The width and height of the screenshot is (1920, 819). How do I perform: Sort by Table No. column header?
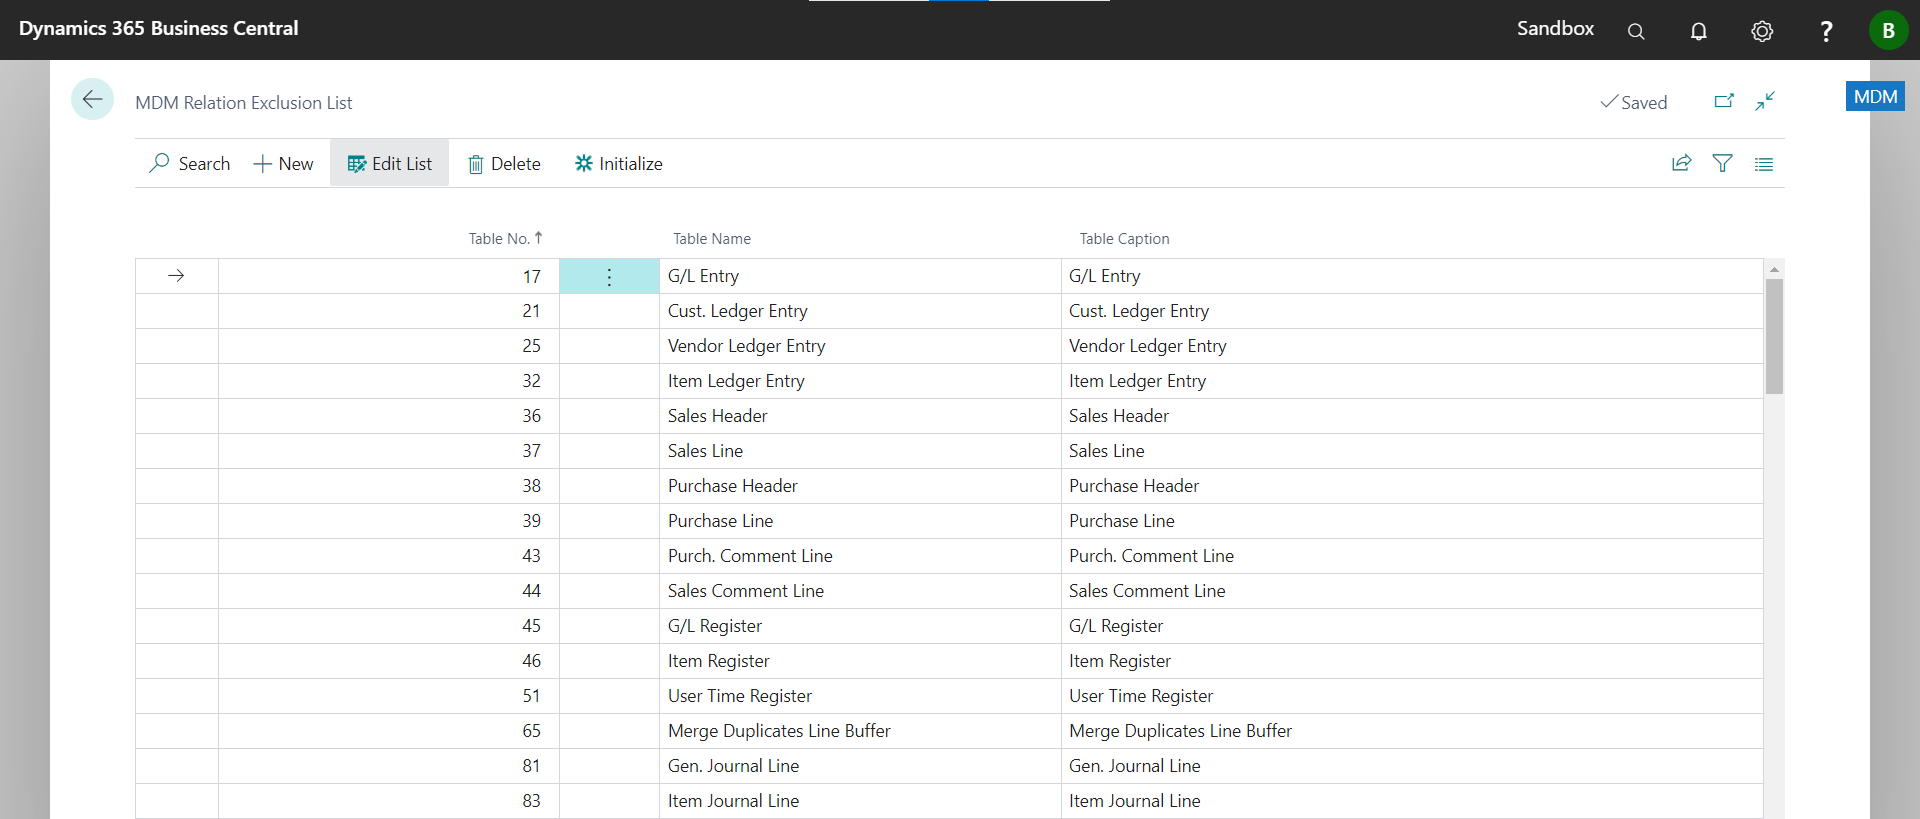pos(505,238)
